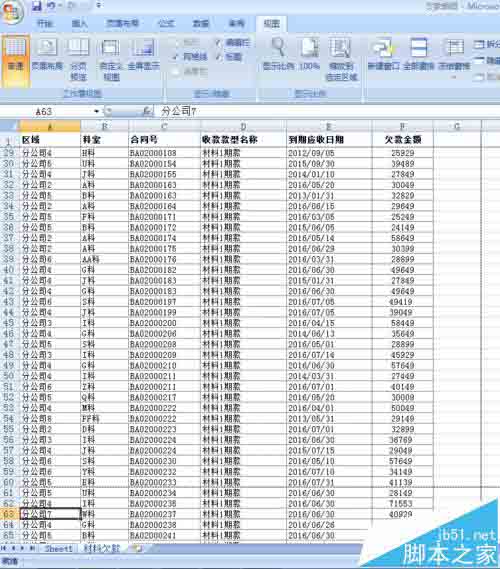The height and width of the screenshot is (569, 500).
Task: Click cell with date 2013/01/31
Action: click(329, 196)
